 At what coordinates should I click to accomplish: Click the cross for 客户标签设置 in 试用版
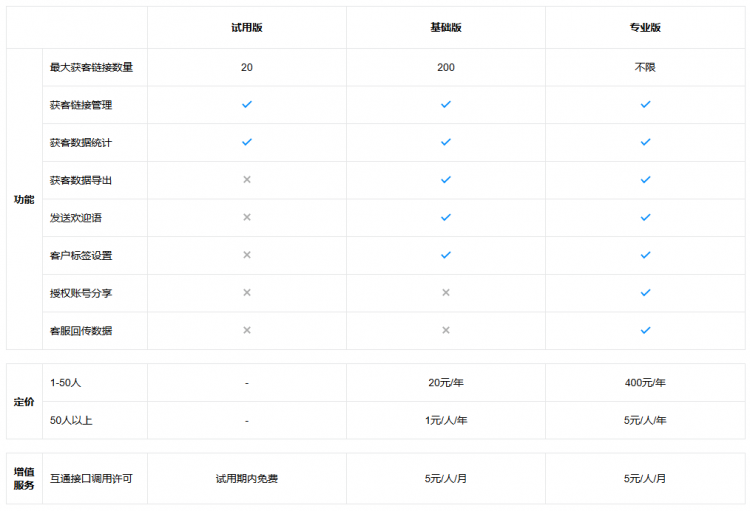click(x=246, y=255)
